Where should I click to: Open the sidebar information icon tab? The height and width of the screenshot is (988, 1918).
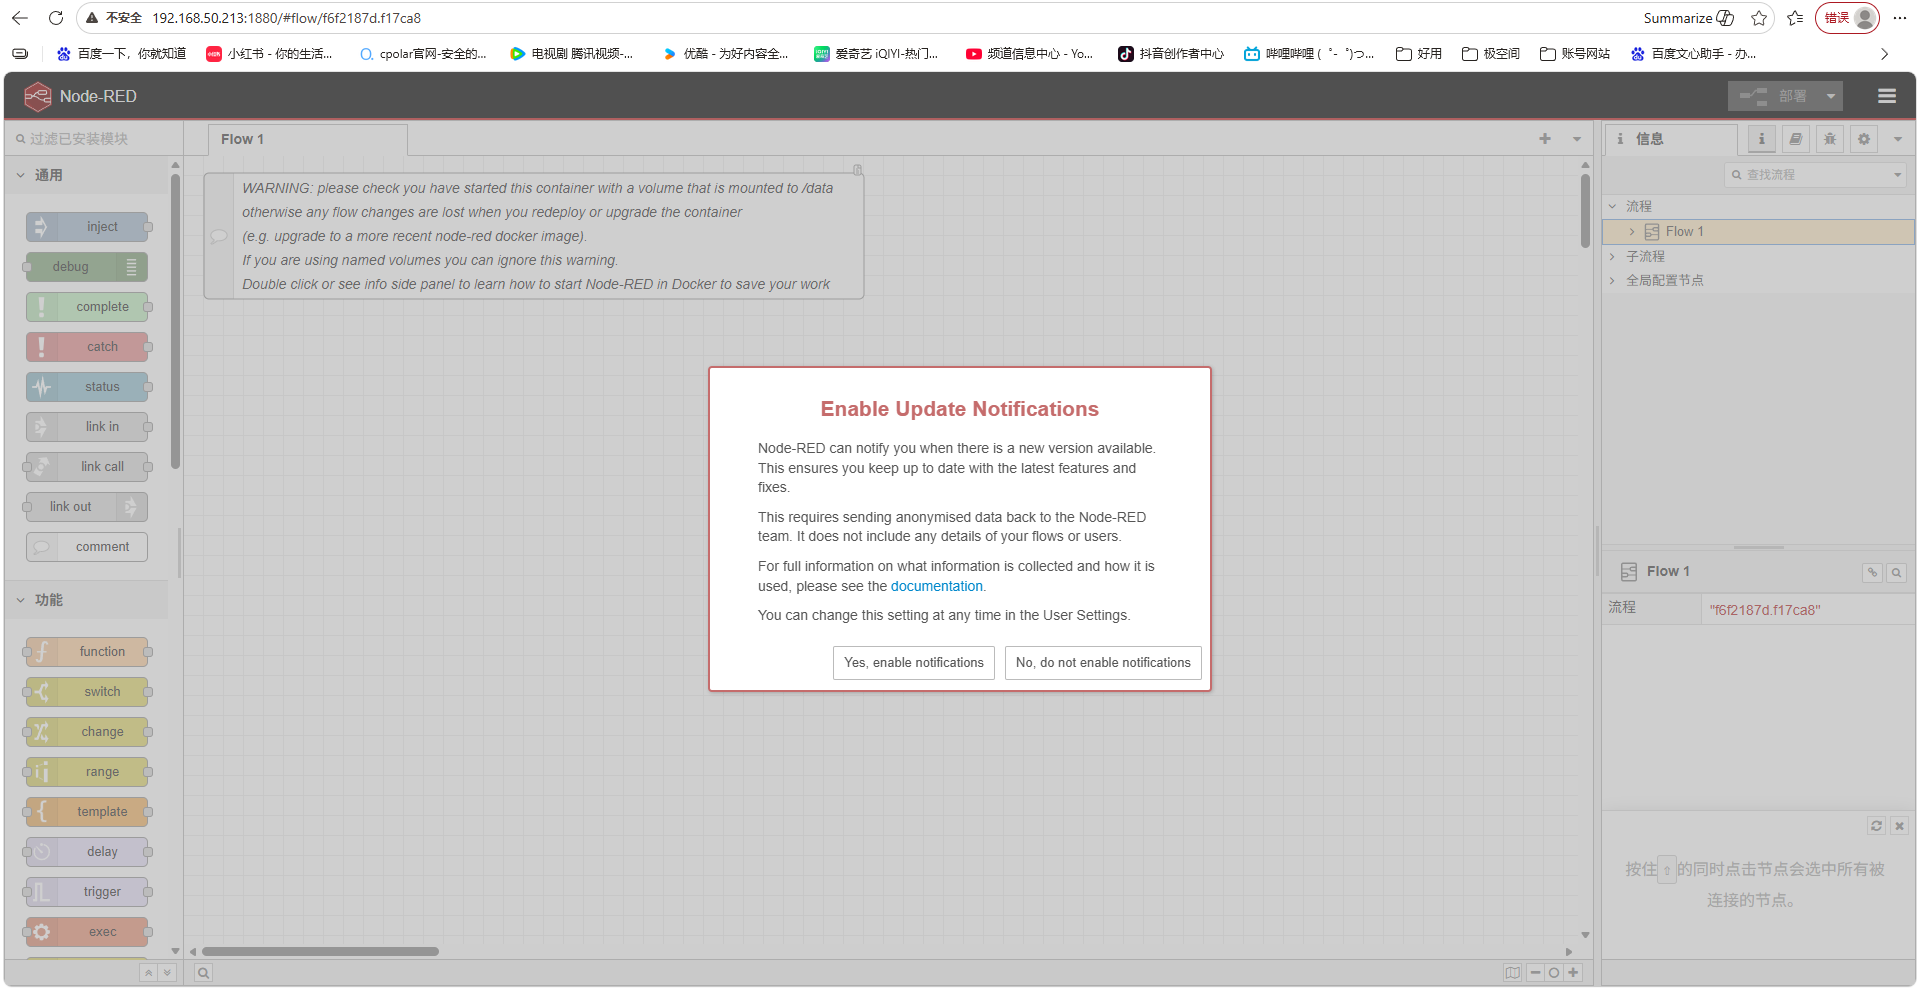[1762, 139]
